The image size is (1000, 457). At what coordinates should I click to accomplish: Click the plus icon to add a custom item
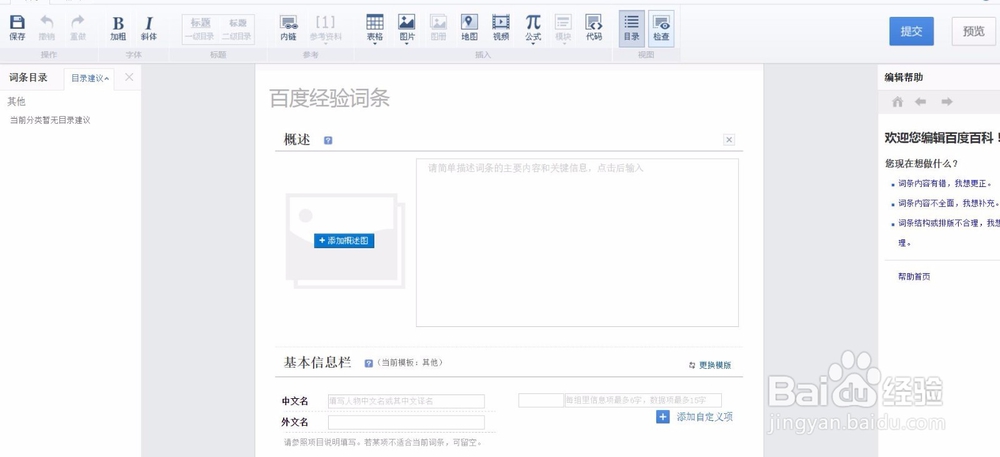tap(663, 417)
